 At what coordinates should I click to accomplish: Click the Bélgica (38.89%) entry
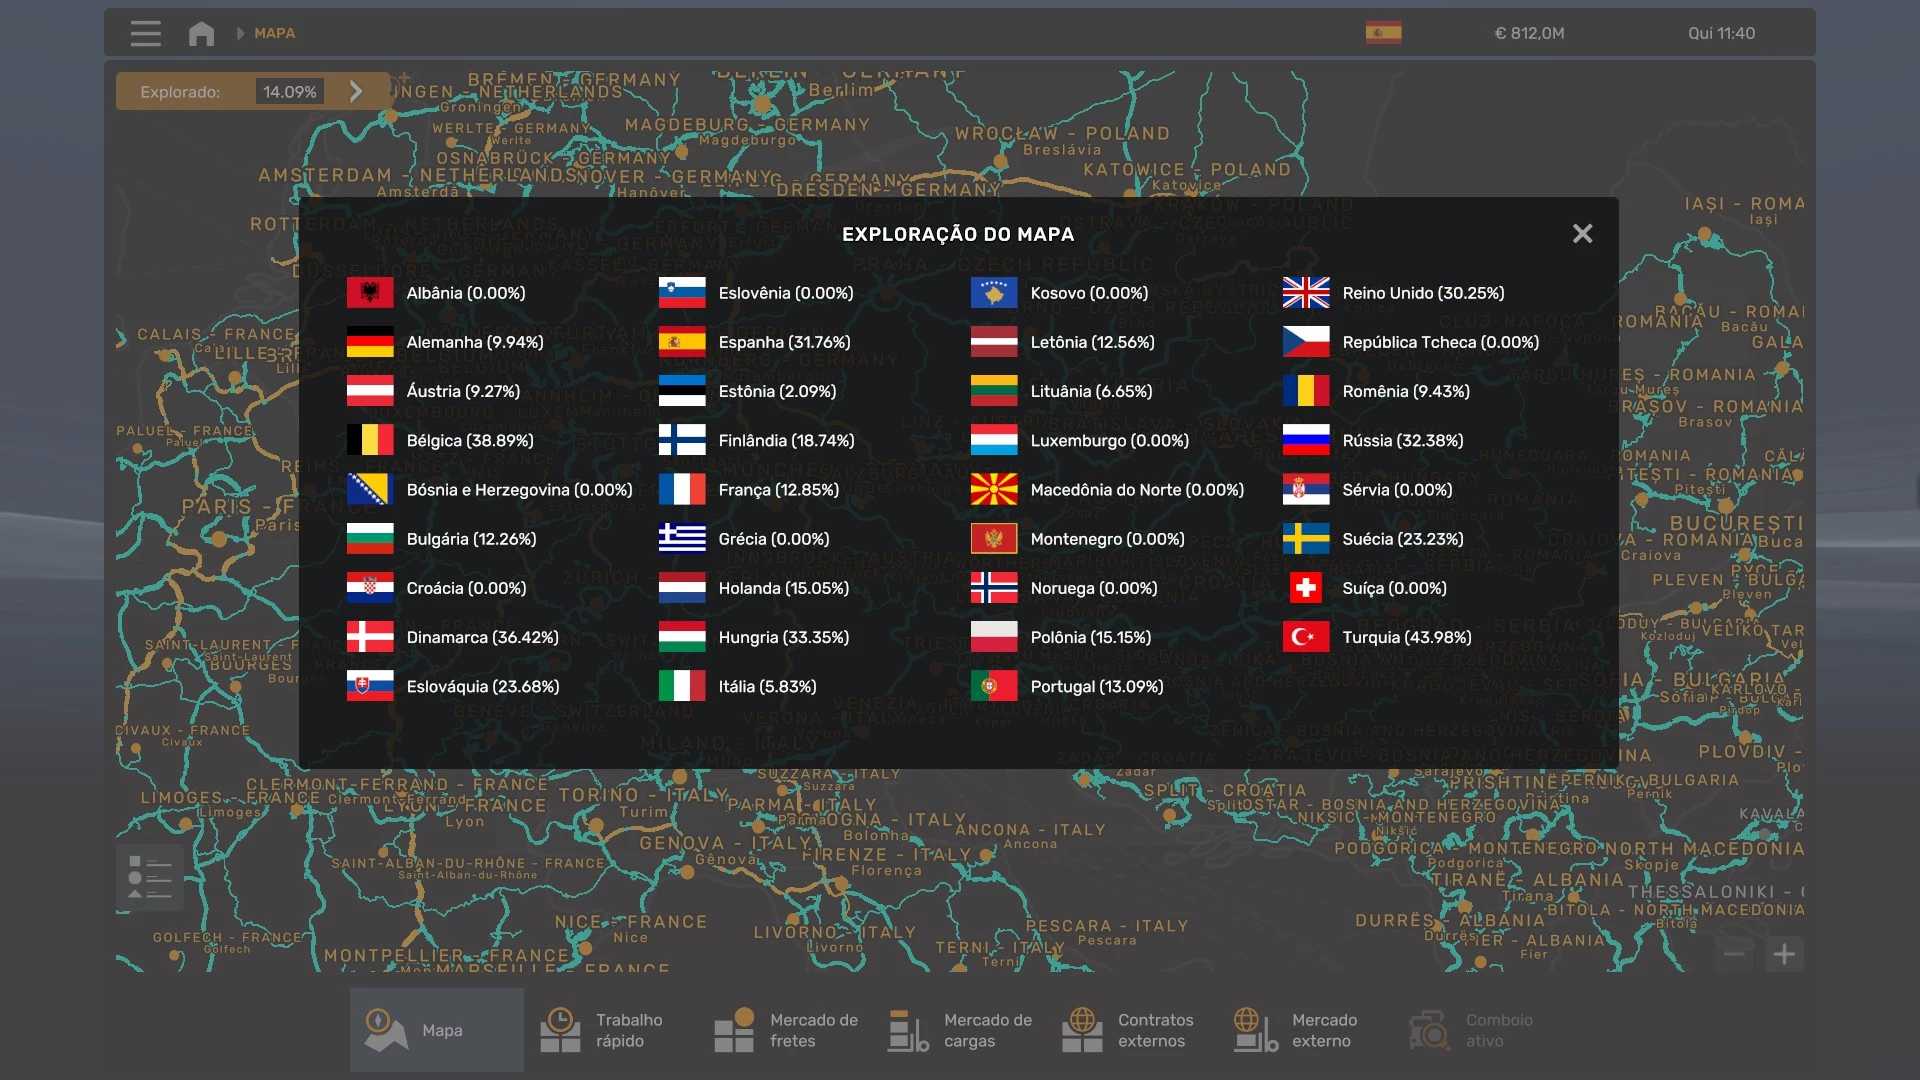(x=469, y=440)
